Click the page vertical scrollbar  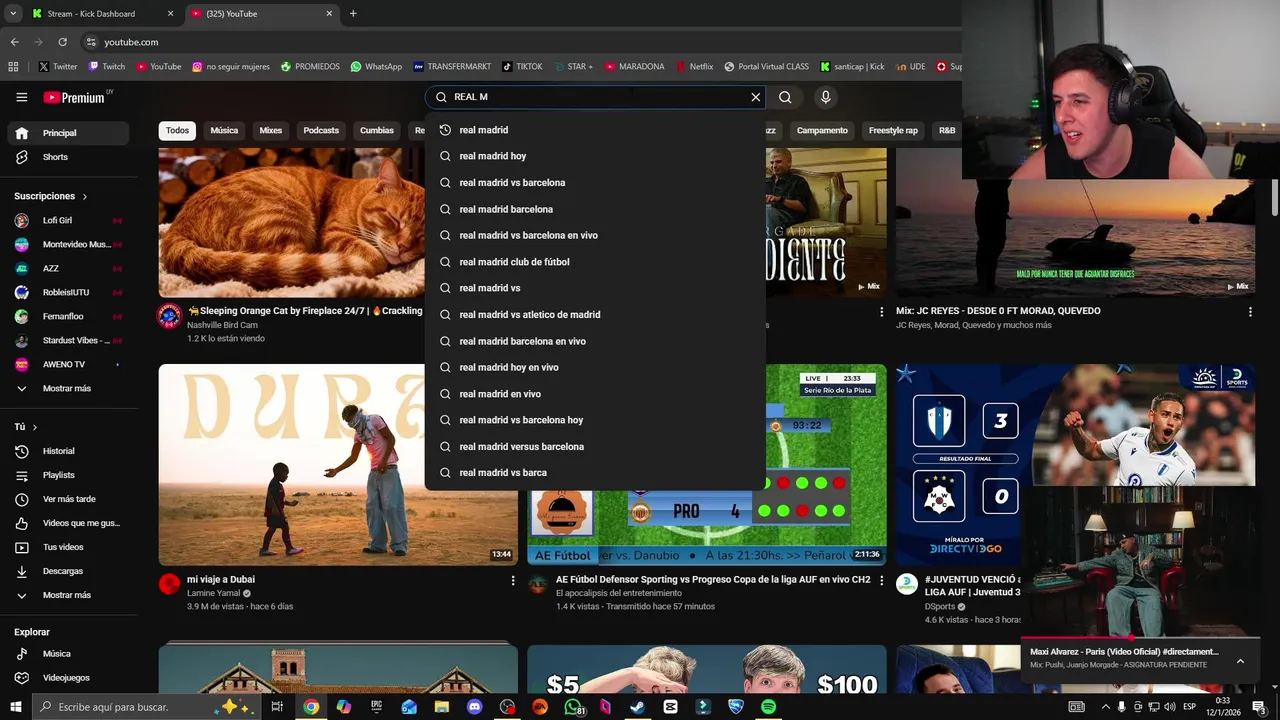coord(1274,198)
